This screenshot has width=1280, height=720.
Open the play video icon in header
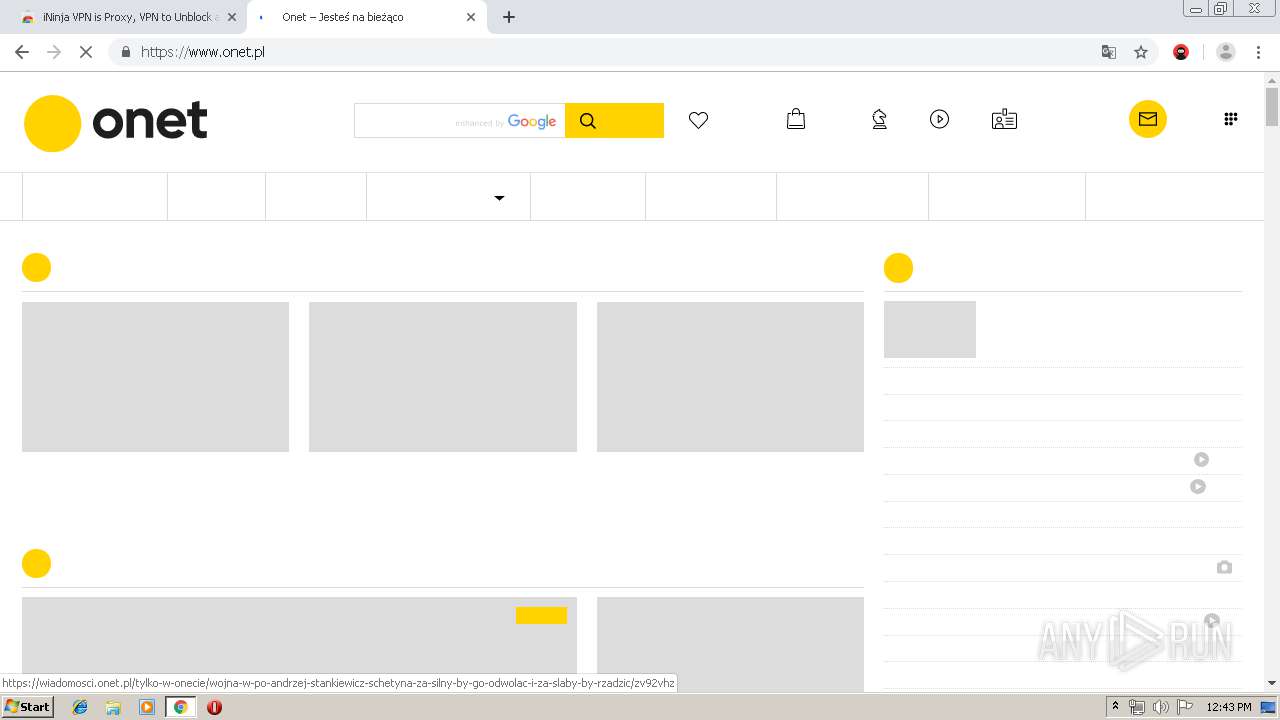click(939, 119)
